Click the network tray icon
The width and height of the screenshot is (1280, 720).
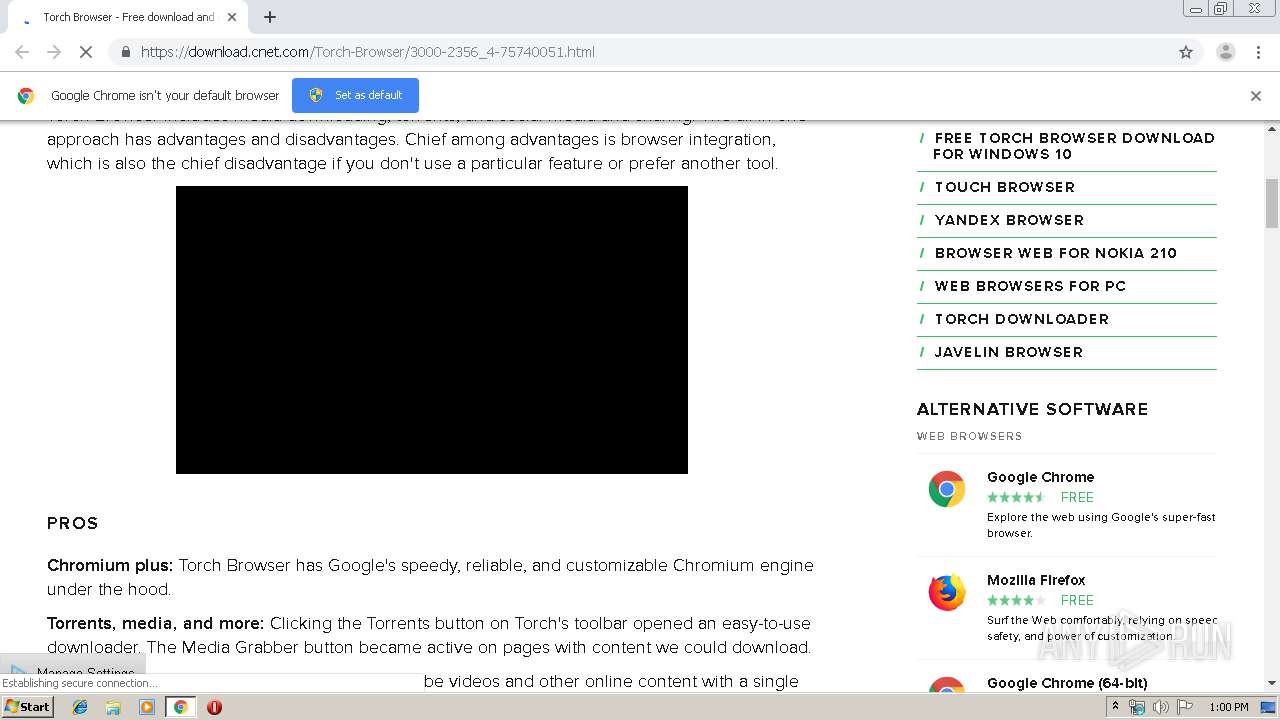(x=1137, y=707)
